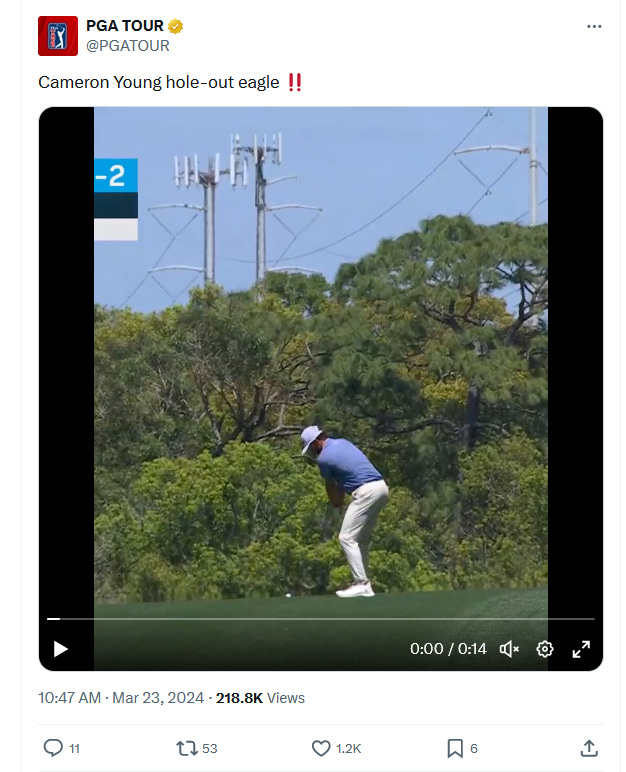View the 218.8K Views analytics
This screenshot has height=772, width=626.
pos(260,698)
